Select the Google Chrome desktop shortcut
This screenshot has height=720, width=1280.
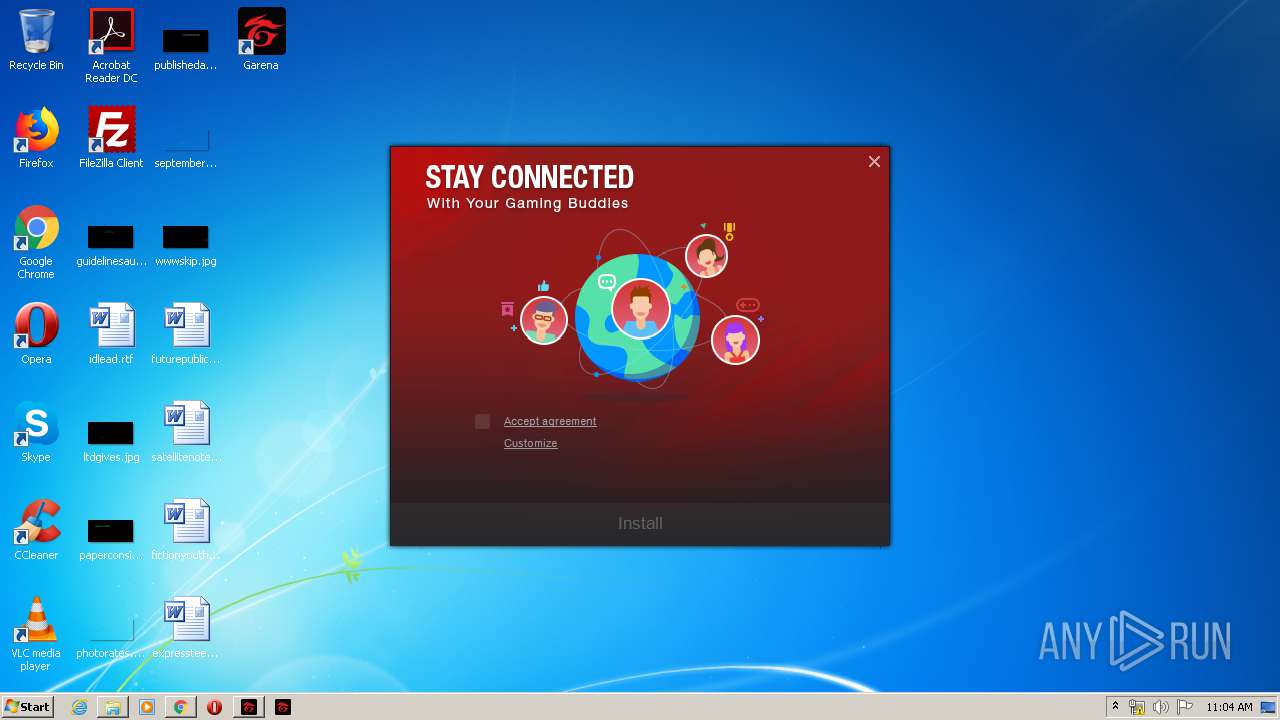[x=36, y=242]
